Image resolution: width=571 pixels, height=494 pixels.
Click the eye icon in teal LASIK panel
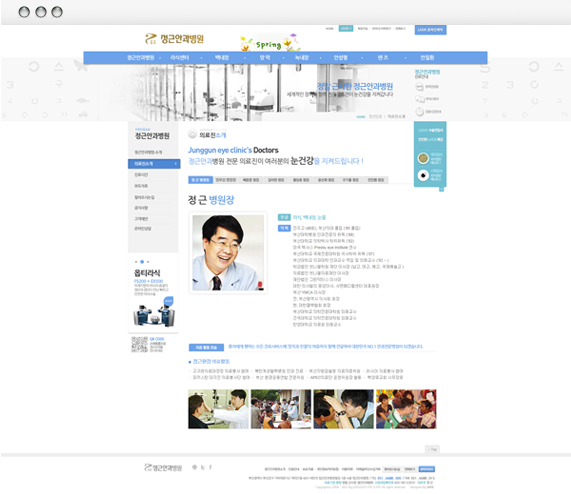(x=423, y=175)
